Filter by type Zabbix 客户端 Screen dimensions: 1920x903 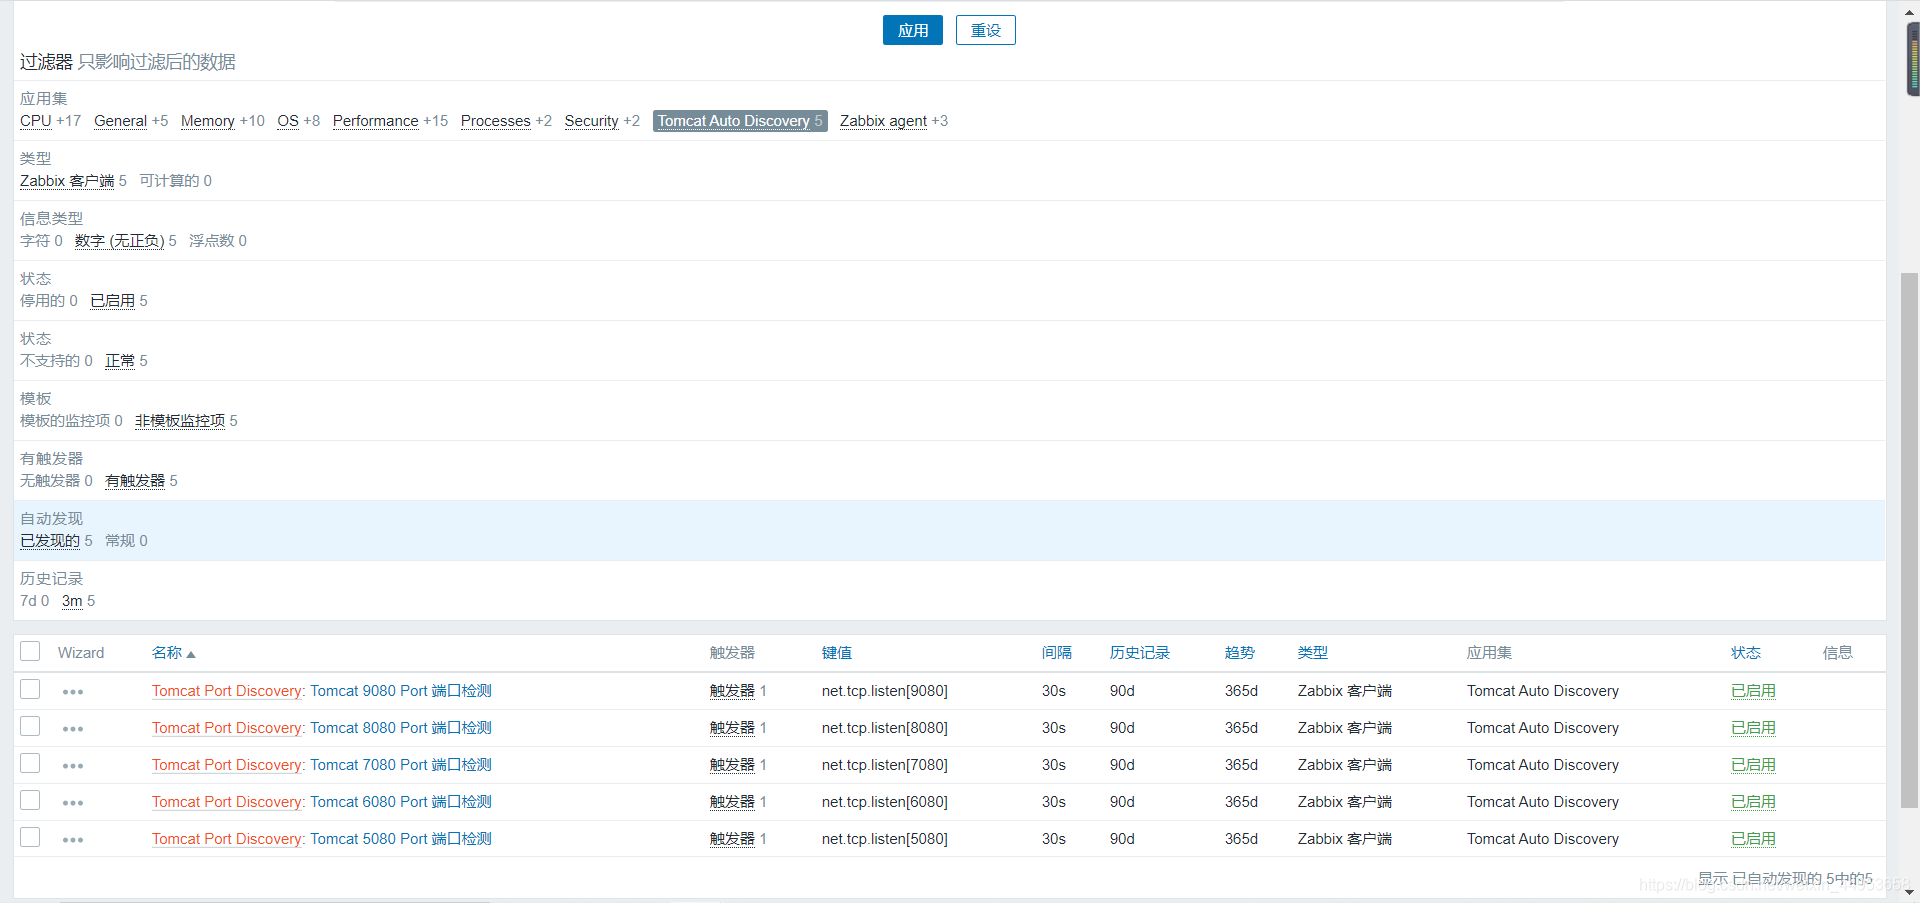(67, 181)
